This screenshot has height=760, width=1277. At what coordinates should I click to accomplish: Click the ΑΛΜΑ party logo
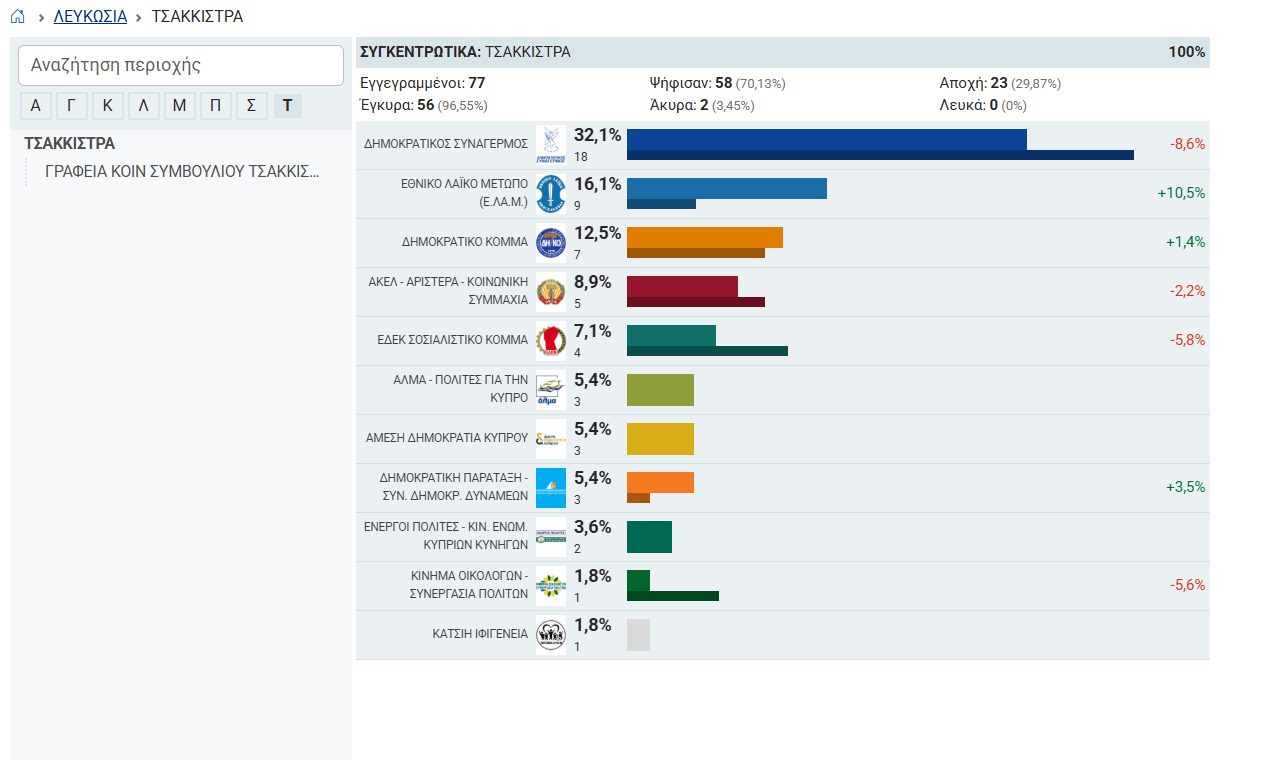click(x=551, y=389)
